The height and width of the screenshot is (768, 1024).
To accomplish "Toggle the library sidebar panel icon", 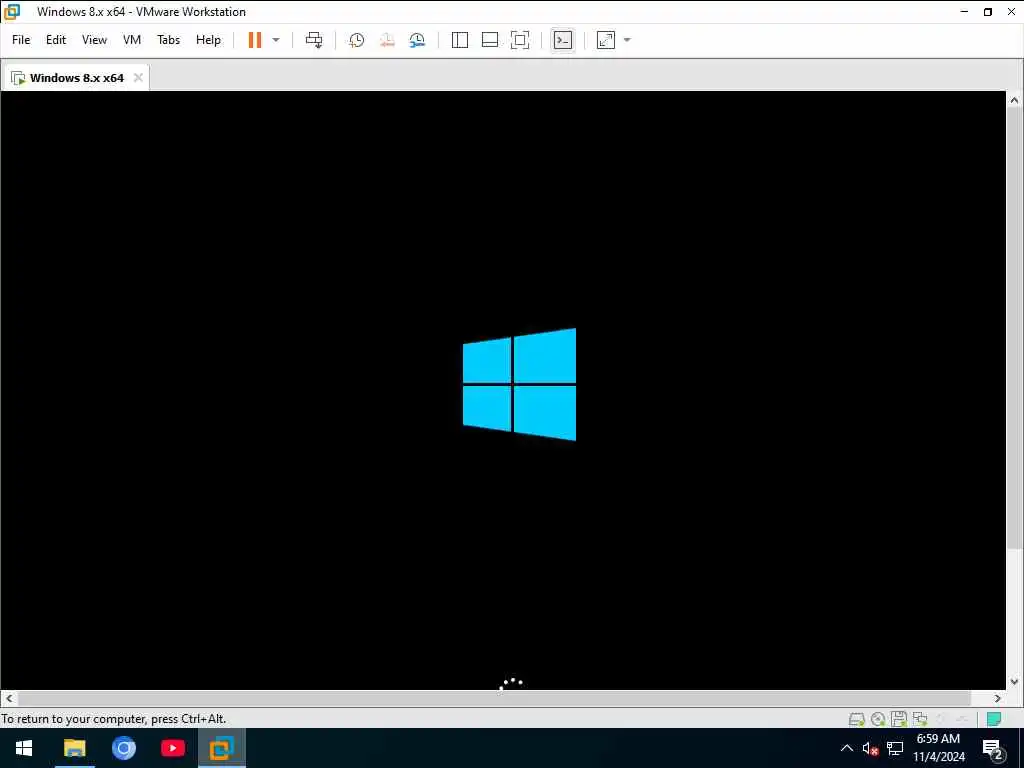I will tap(460, 40).
